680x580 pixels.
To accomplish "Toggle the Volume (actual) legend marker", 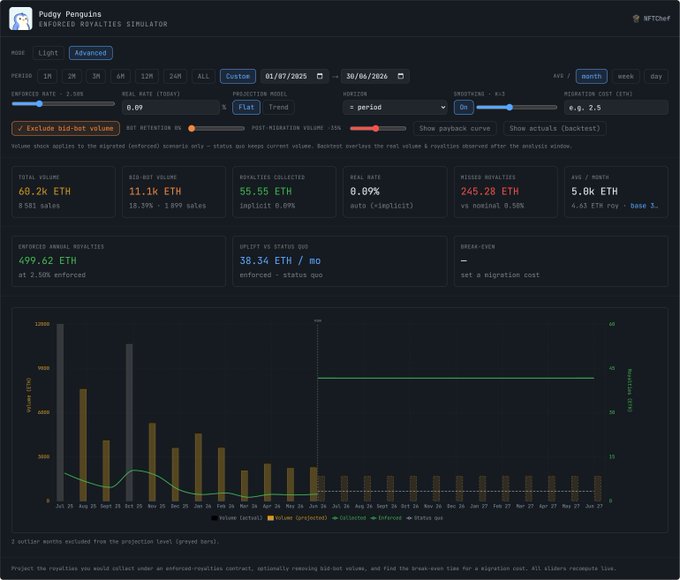I will click(214, 518).
